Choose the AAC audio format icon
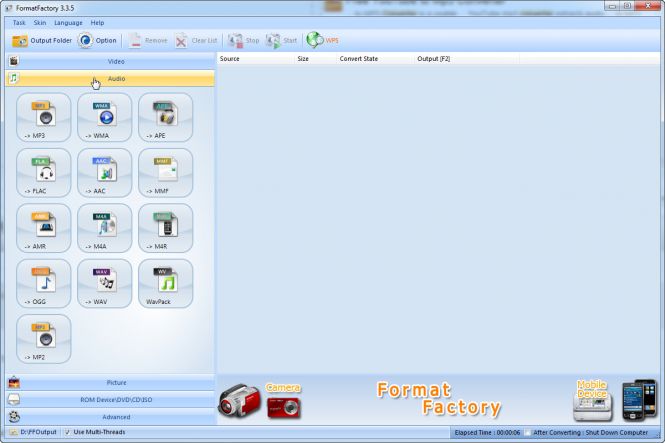This screenshot has height=443, width=665. click(x=104, y=172)
